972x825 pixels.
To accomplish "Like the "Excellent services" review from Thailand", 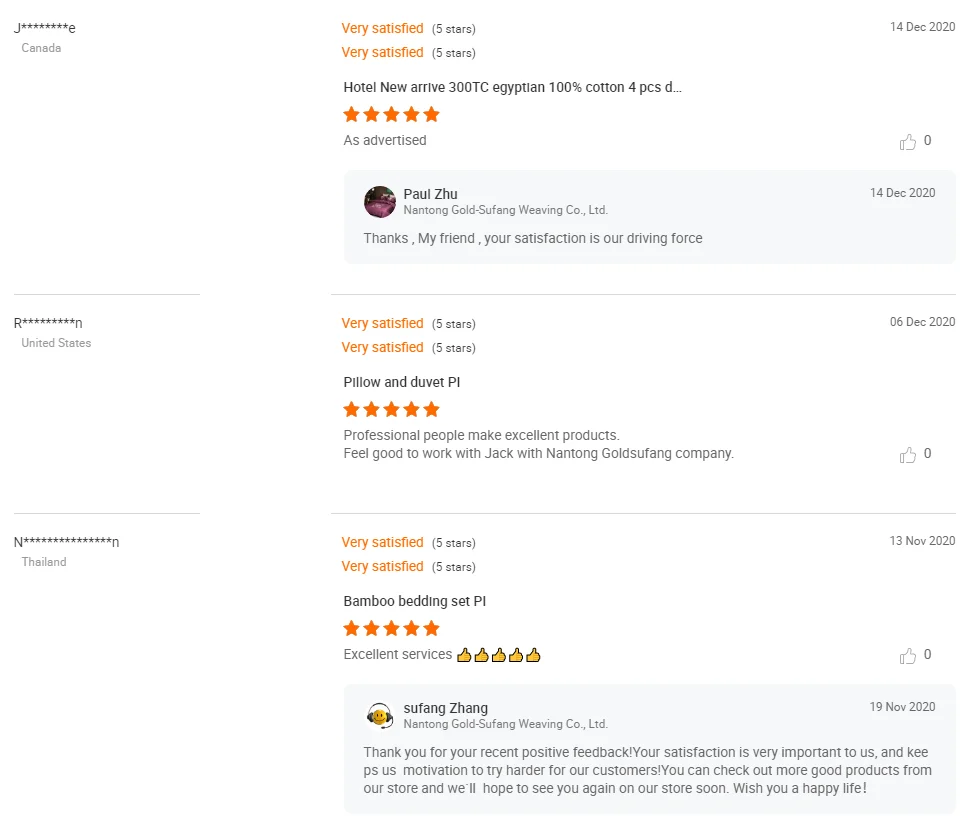I will click(x=908, y=656).
